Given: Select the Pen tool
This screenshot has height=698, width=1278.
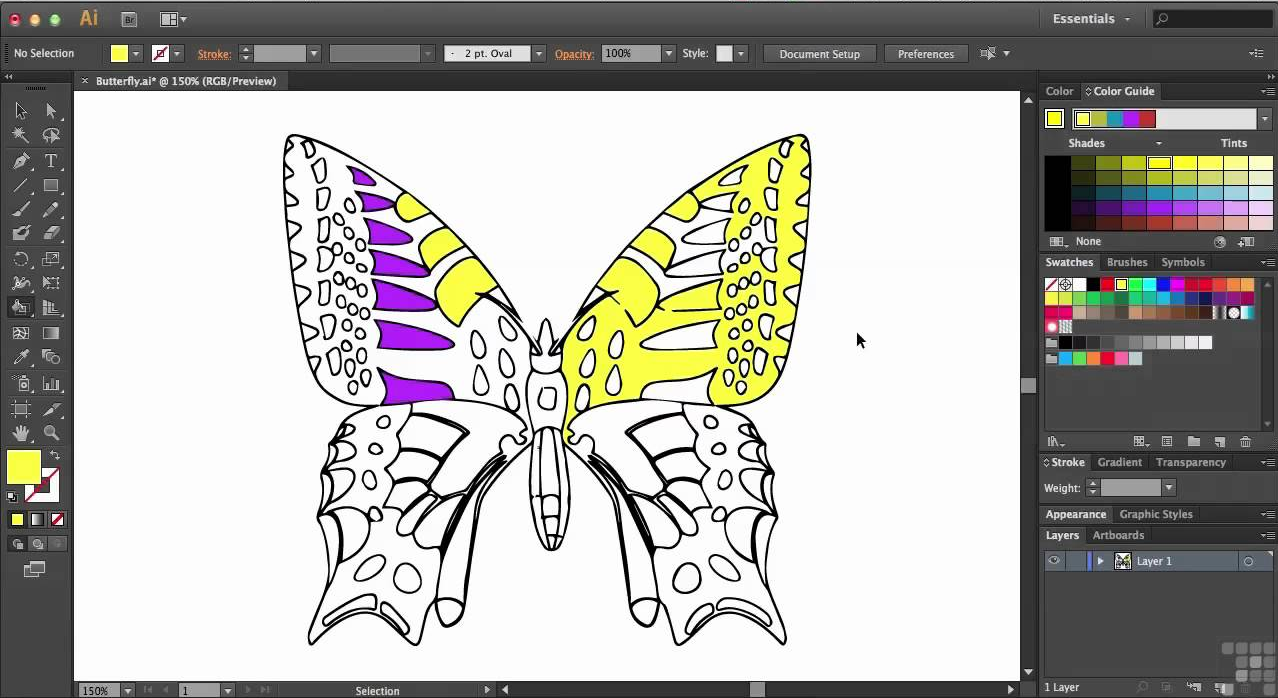Looking at the screenshot, I should click(x=21, y=161).
